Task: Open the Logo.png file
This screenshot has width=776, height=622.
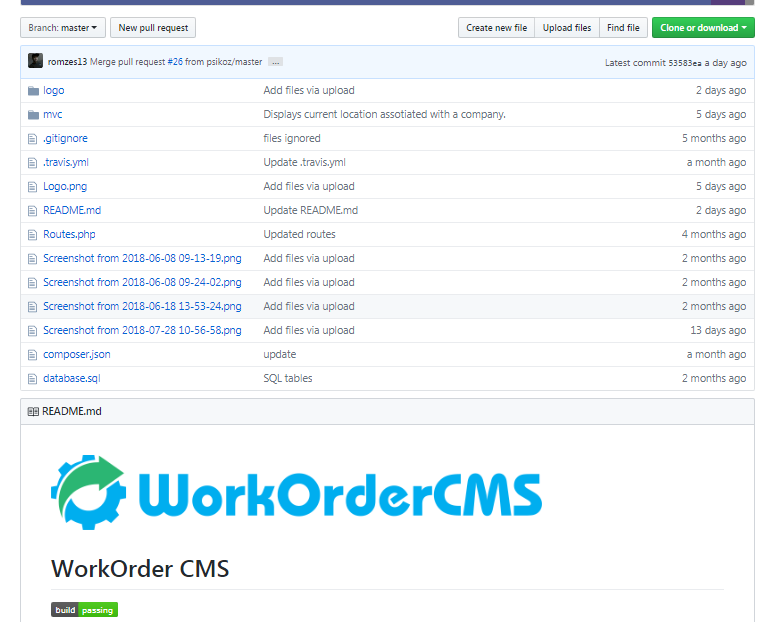Action: pyautogui.click(x=65, y=187)
